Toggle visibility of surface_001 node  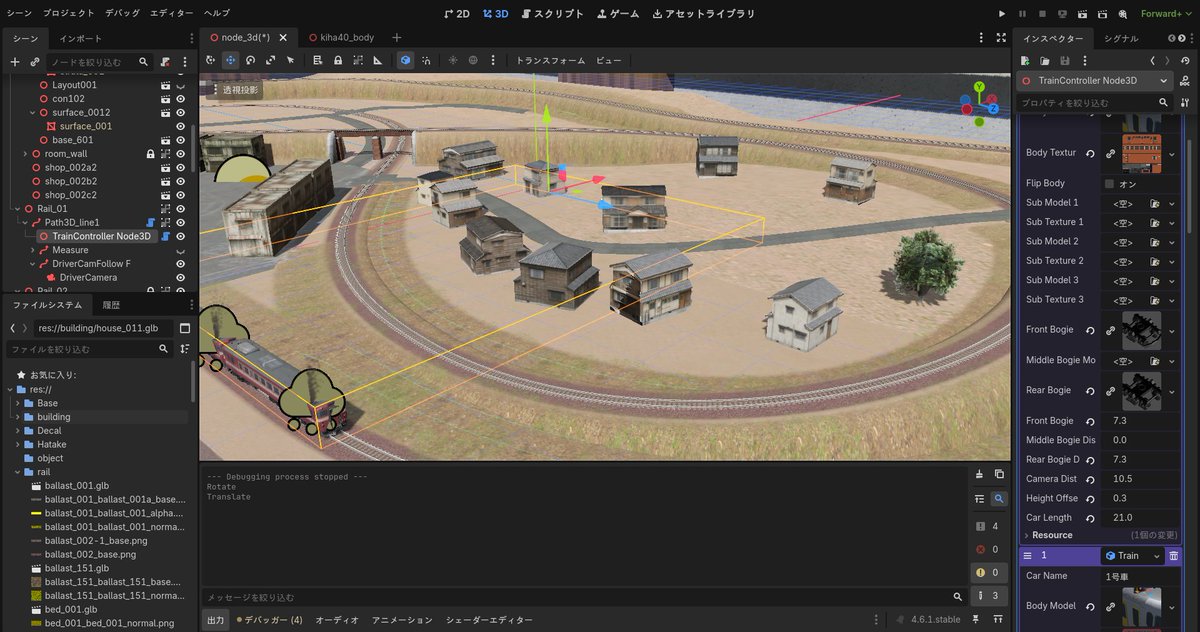coord(181,126)
